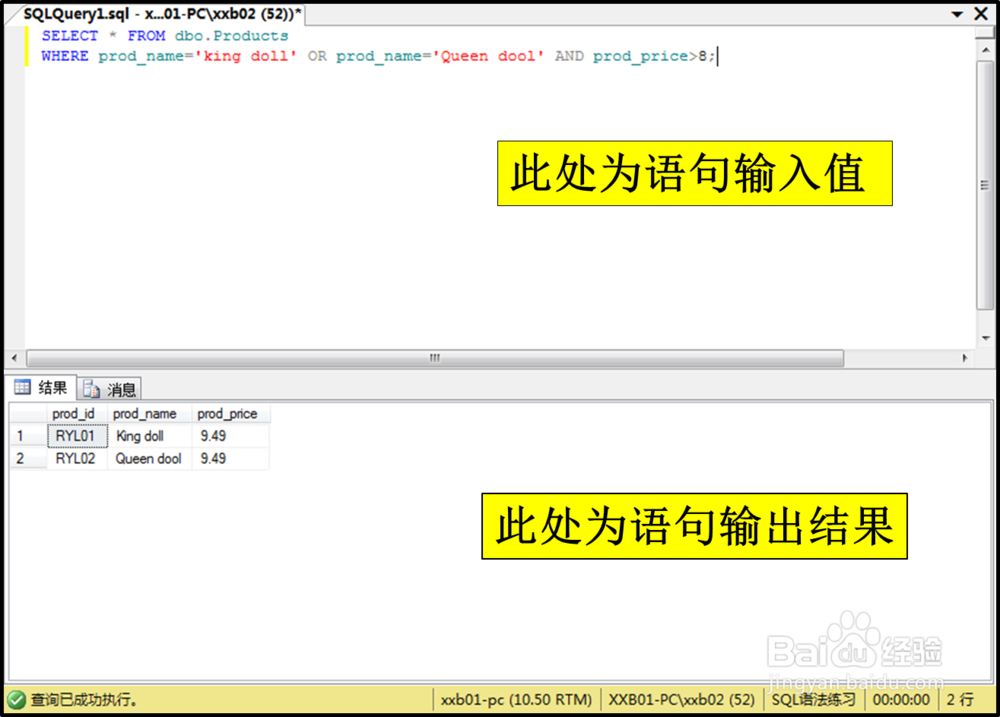Click the SQLQuery1.sql document icon in title bar
The image size is (1000, 717).
pyautogui.click(x=10, y=14)
